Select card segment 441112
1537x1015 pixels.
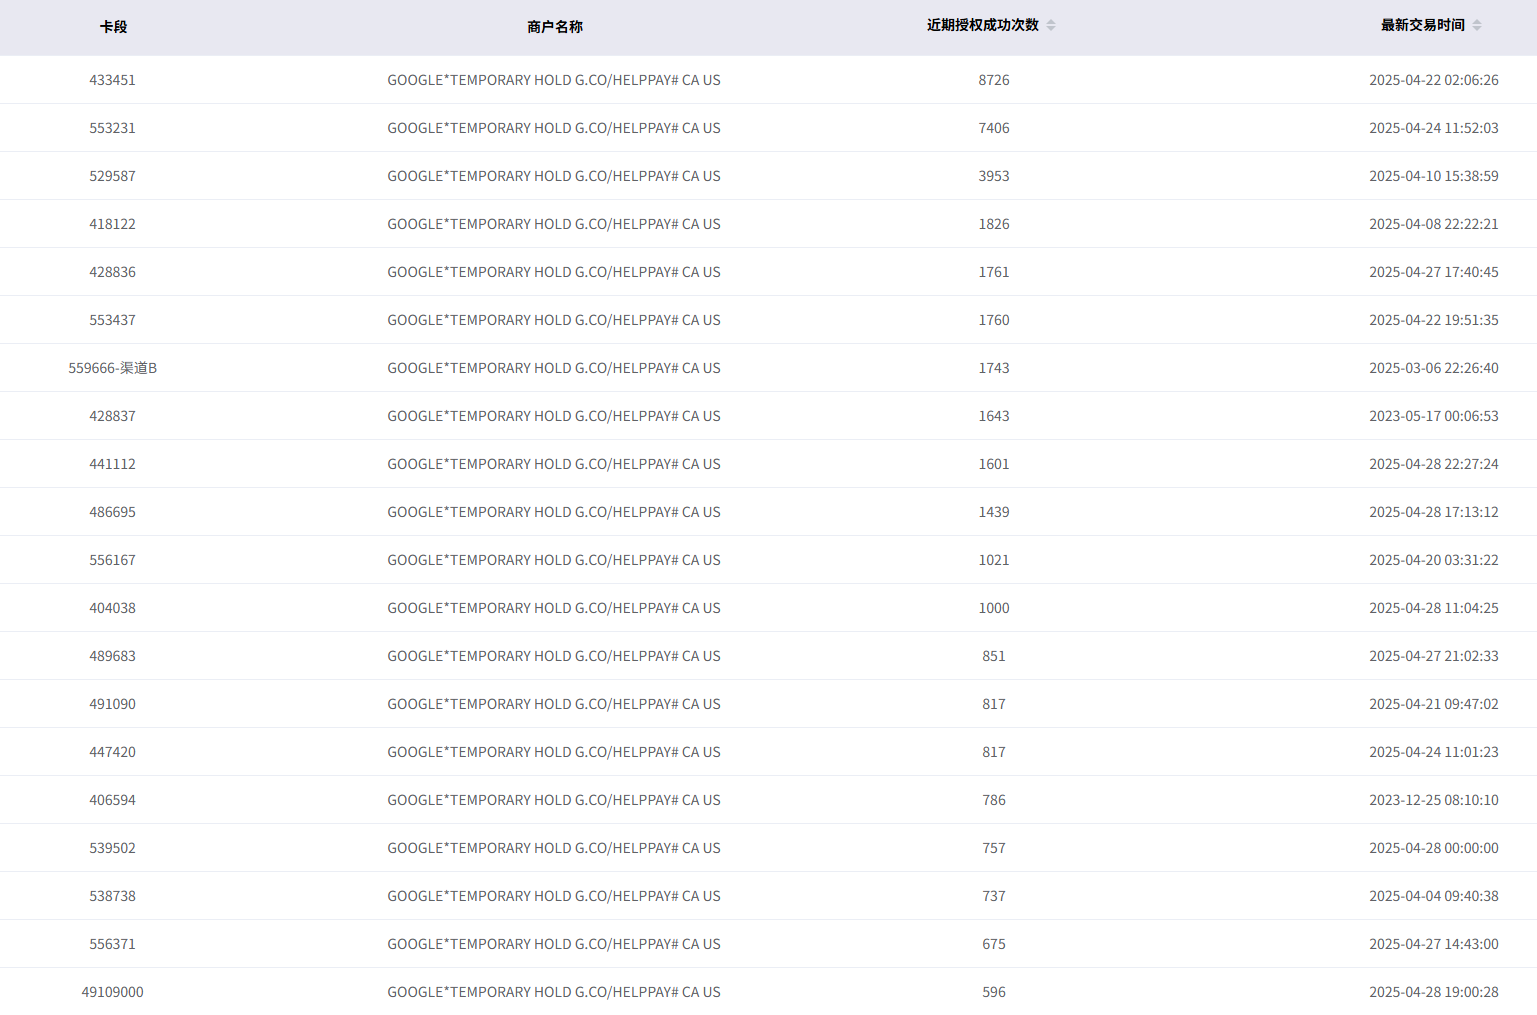click(x=112, y=464)
